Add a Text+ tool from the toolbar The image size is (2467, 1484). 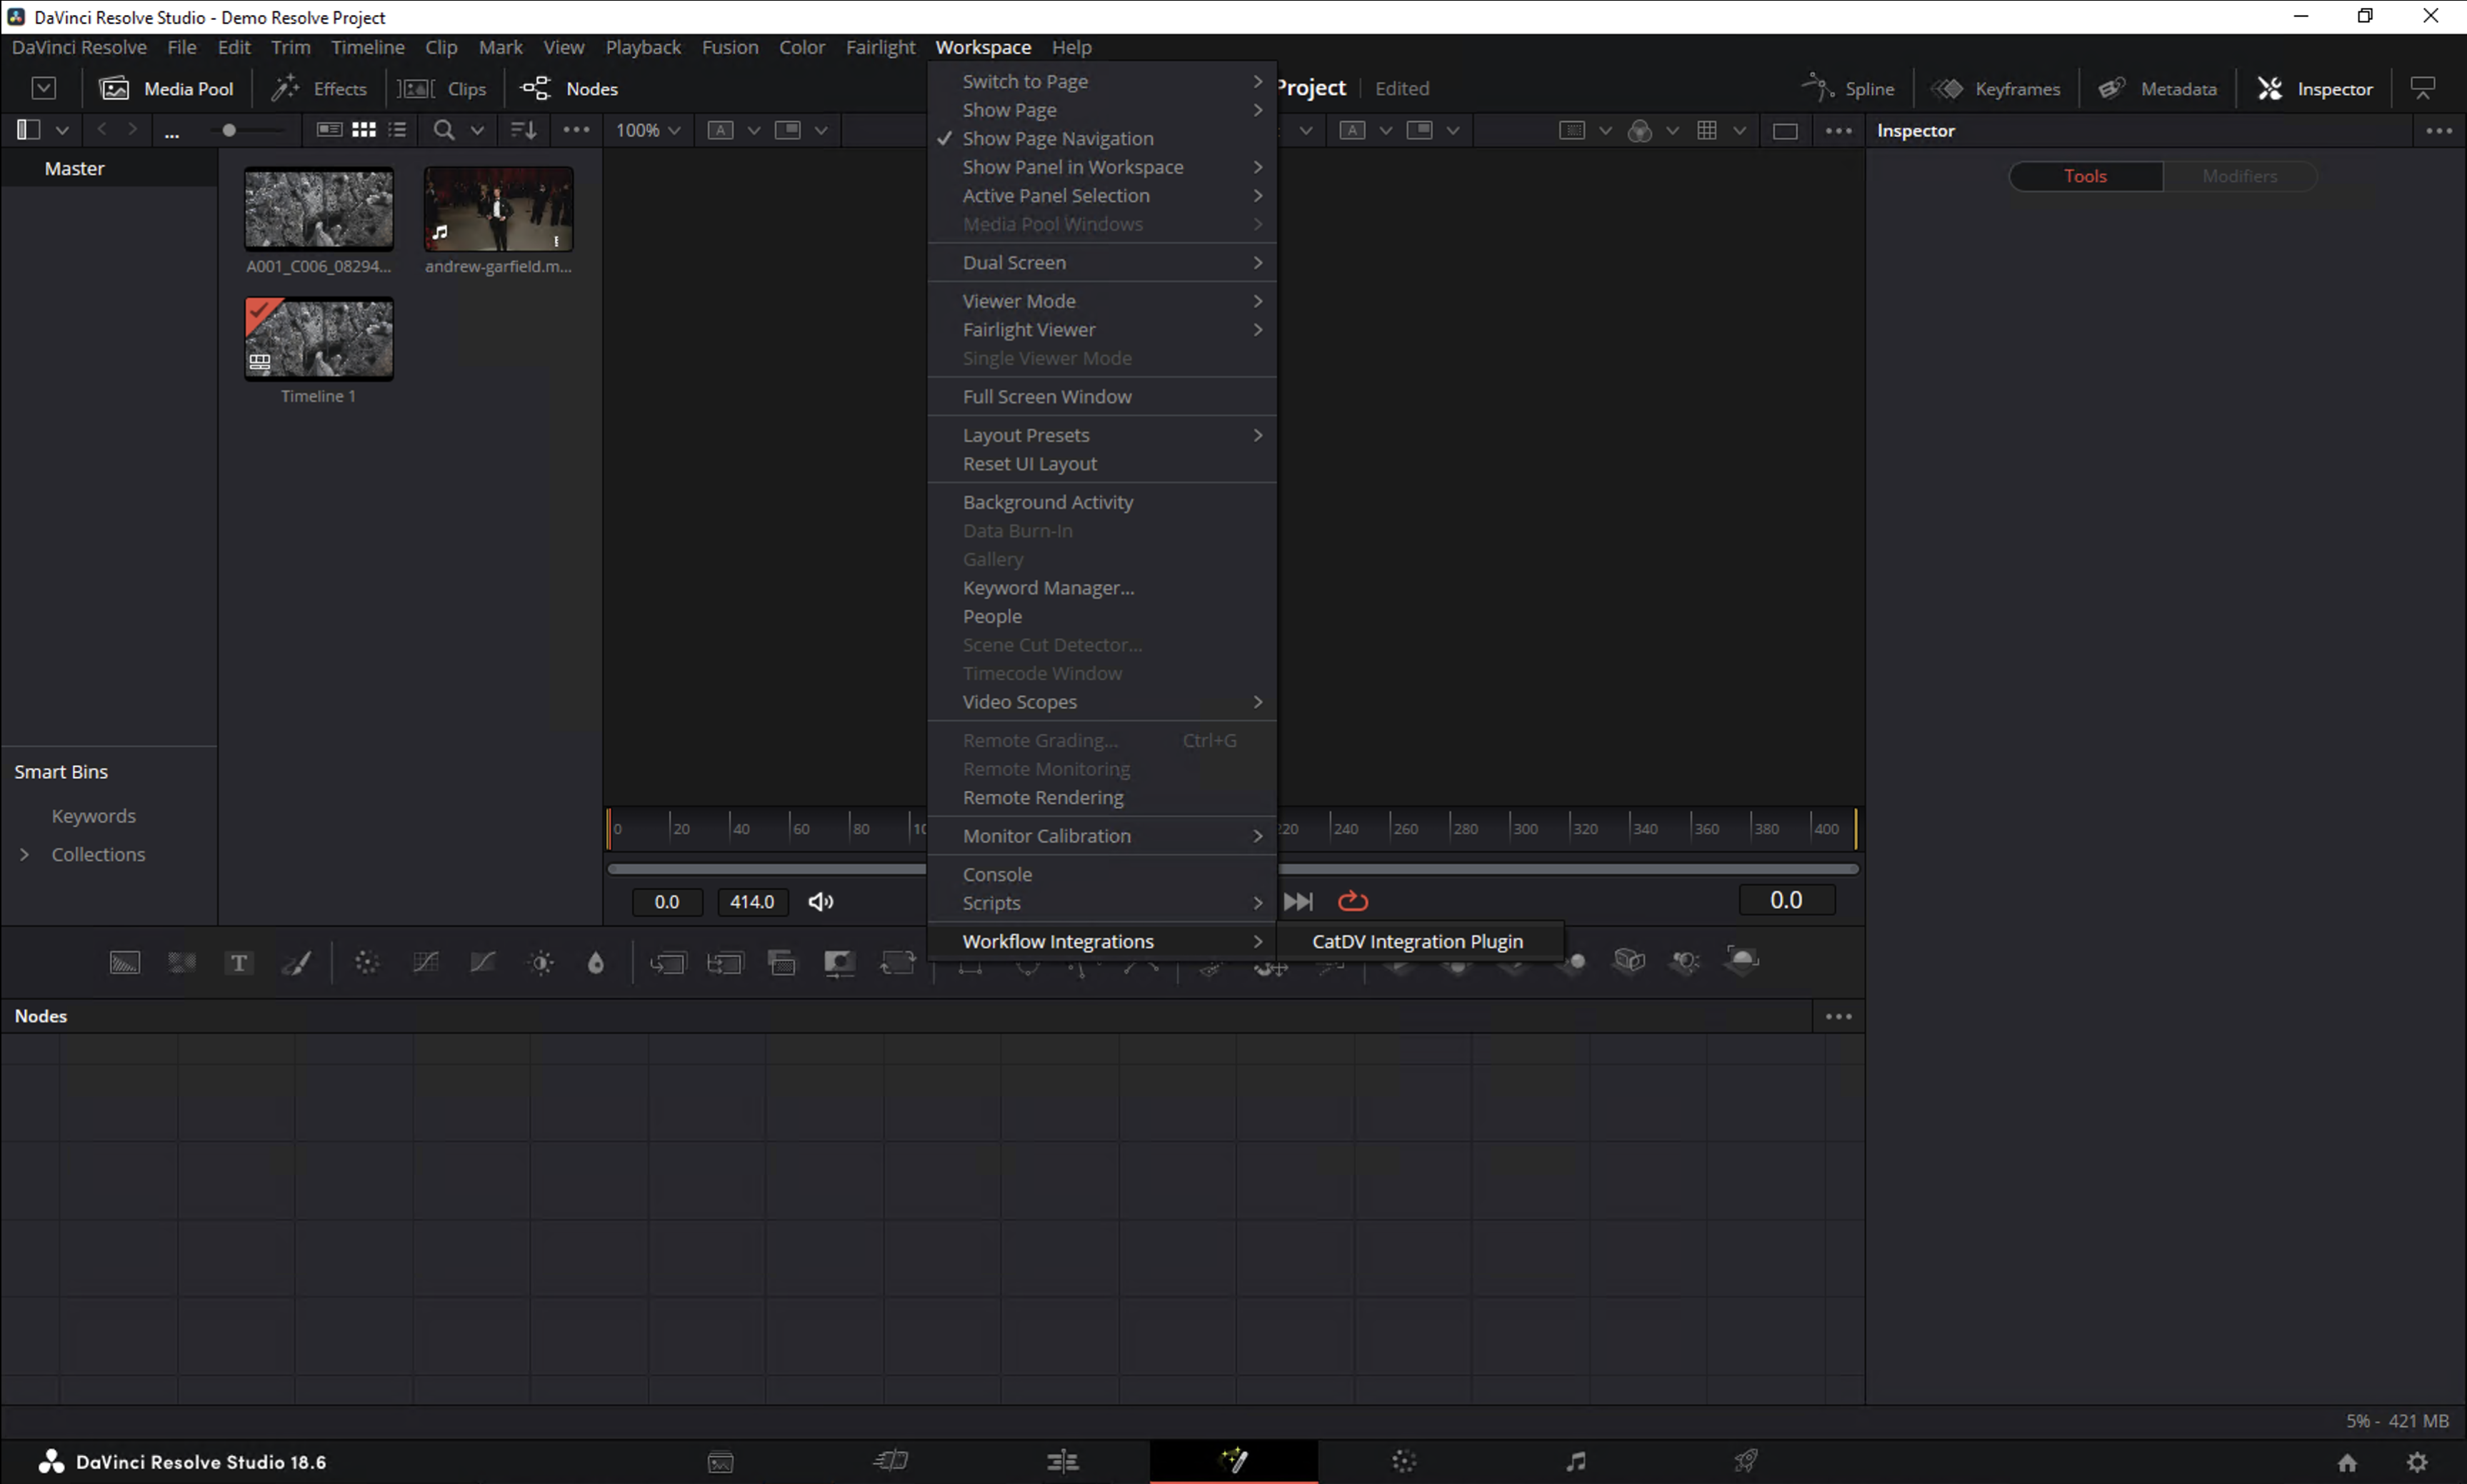(x=239, y=963)
